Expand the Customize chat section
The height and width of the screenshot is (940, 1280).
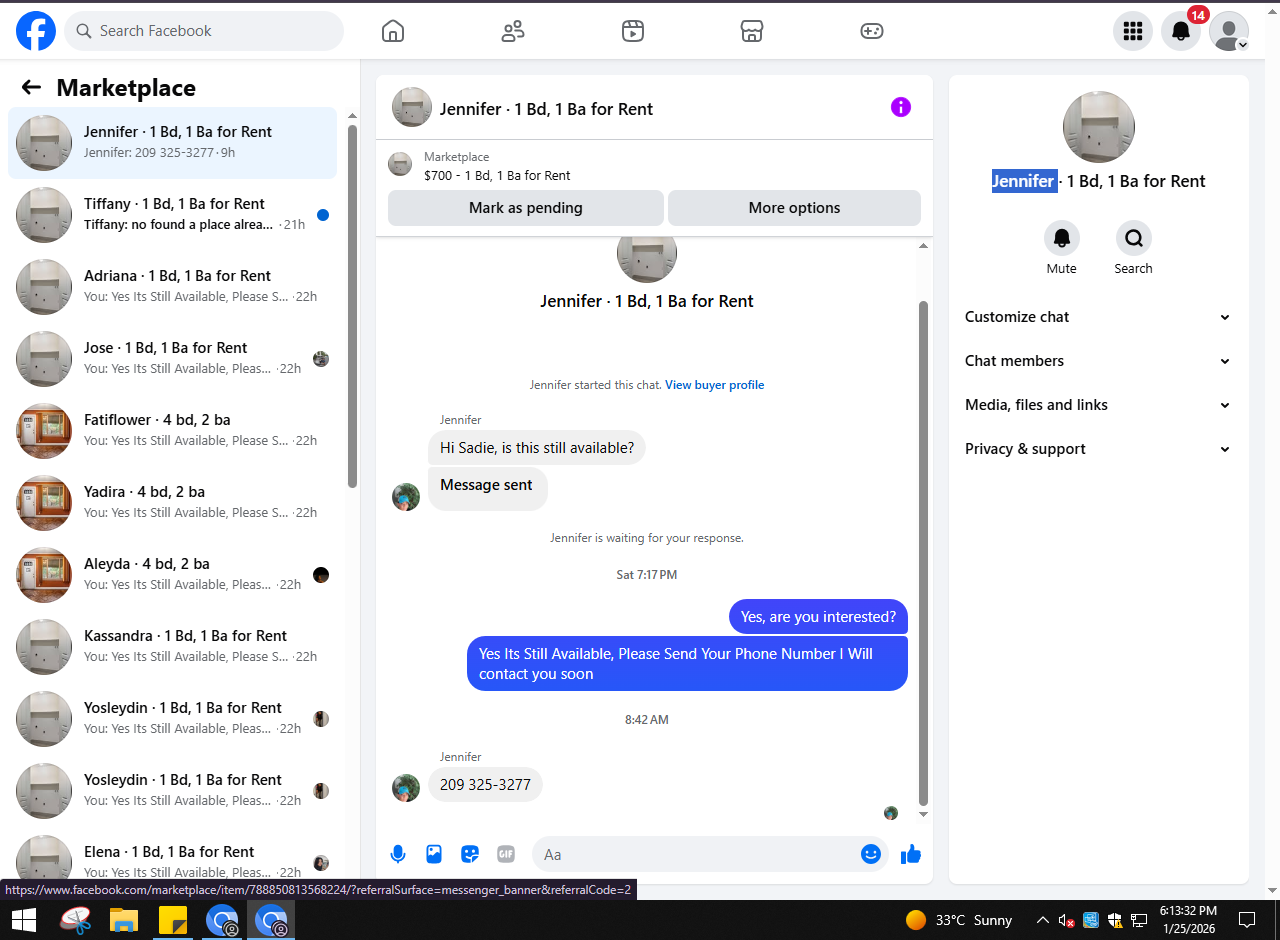(1098, 317)
